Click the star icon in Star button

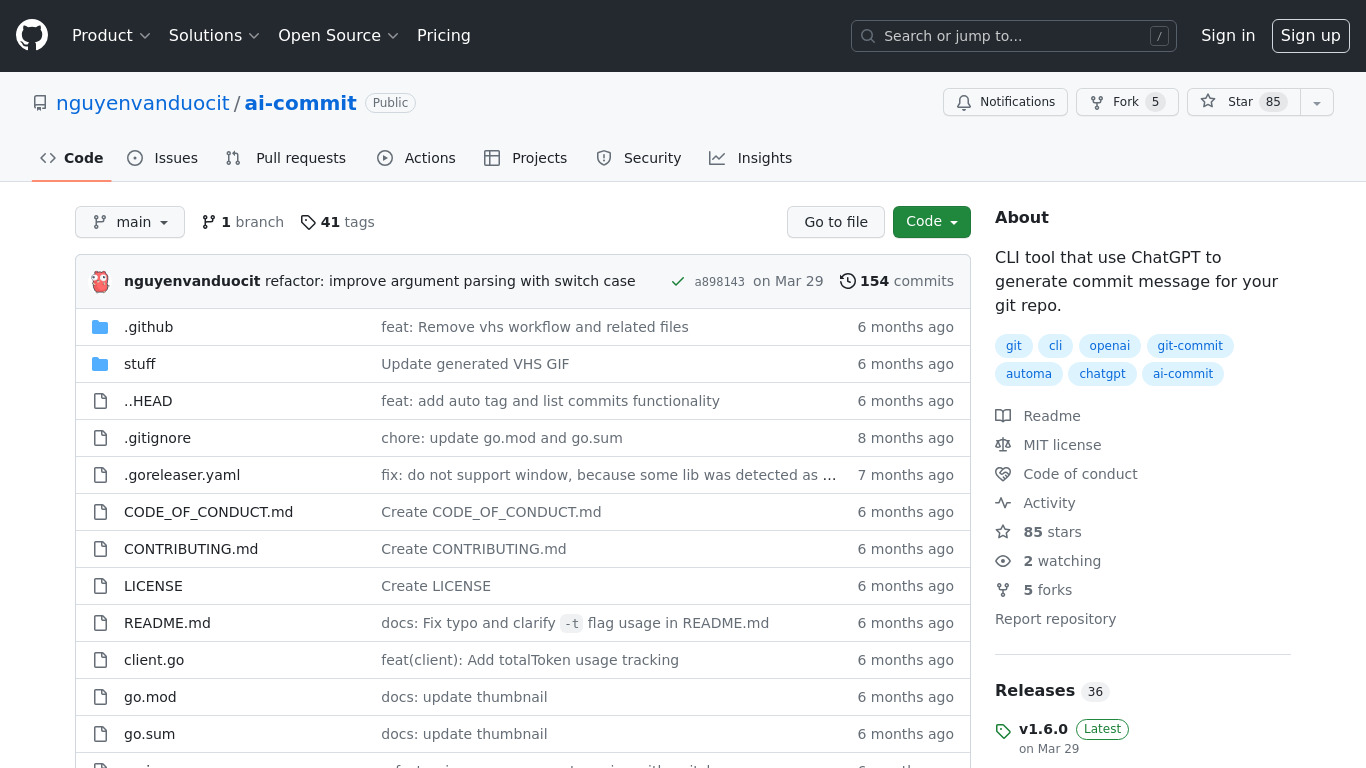click(1208, 102)
